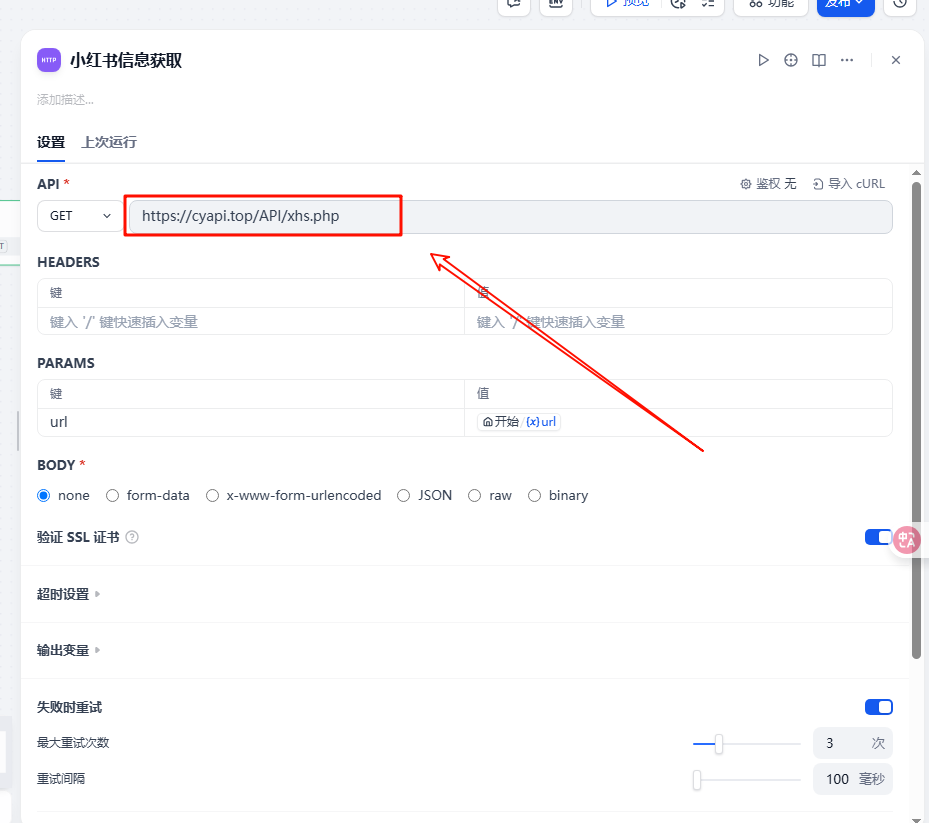Click the API URL input field
The image size is (929, 823).
point(510,216)
